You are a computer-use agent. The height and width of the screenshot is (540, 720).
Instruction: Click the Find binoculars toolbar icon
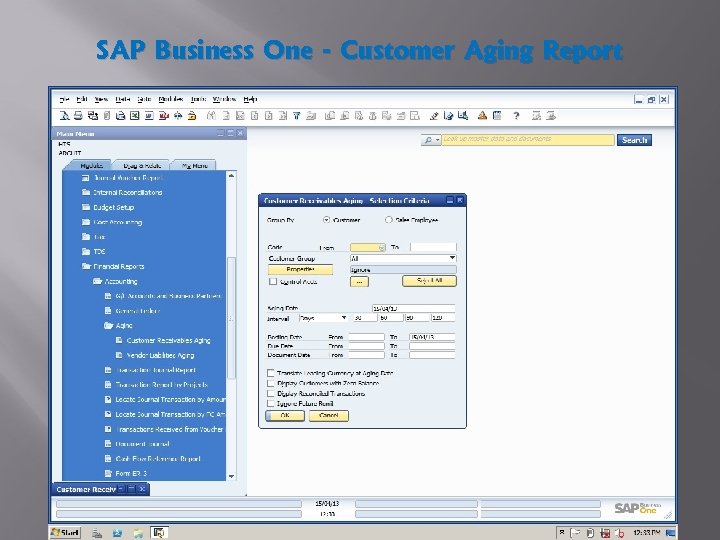point(211,116)
